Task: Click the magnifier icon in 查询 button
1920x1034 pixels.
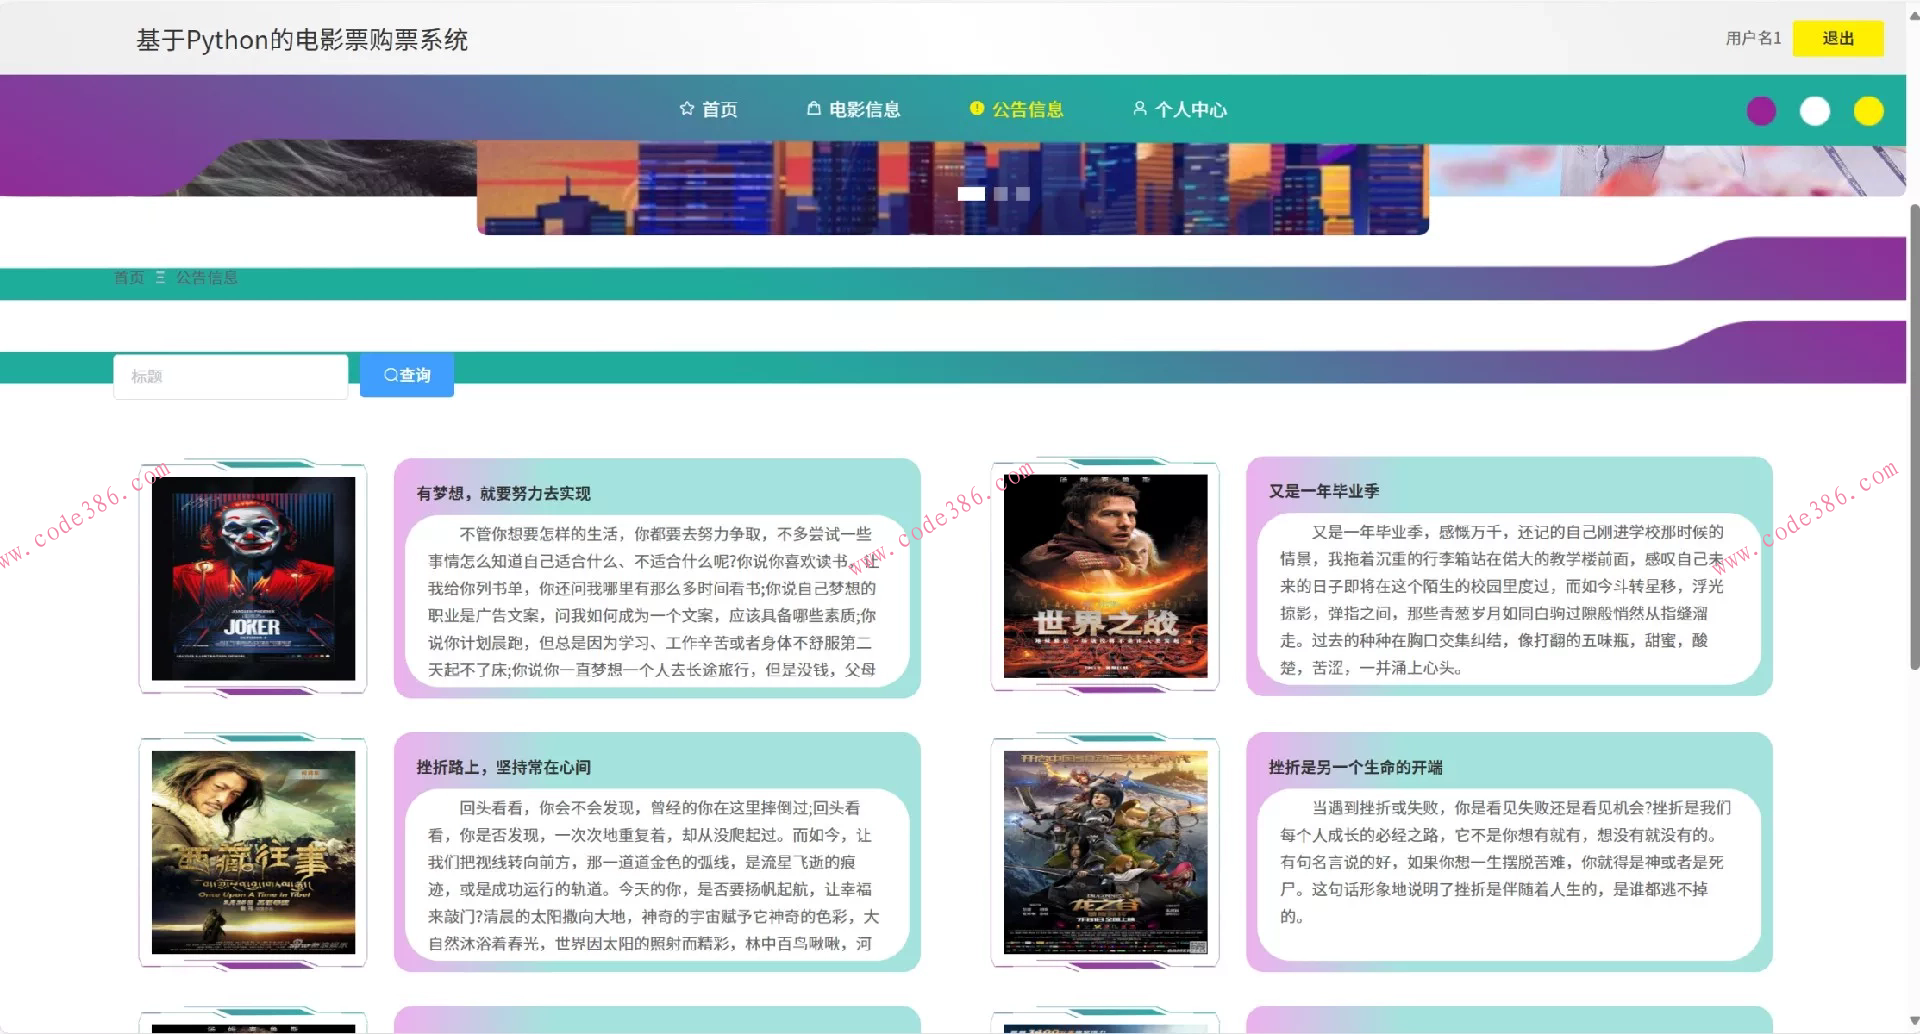Action: [x=391, y=375]
